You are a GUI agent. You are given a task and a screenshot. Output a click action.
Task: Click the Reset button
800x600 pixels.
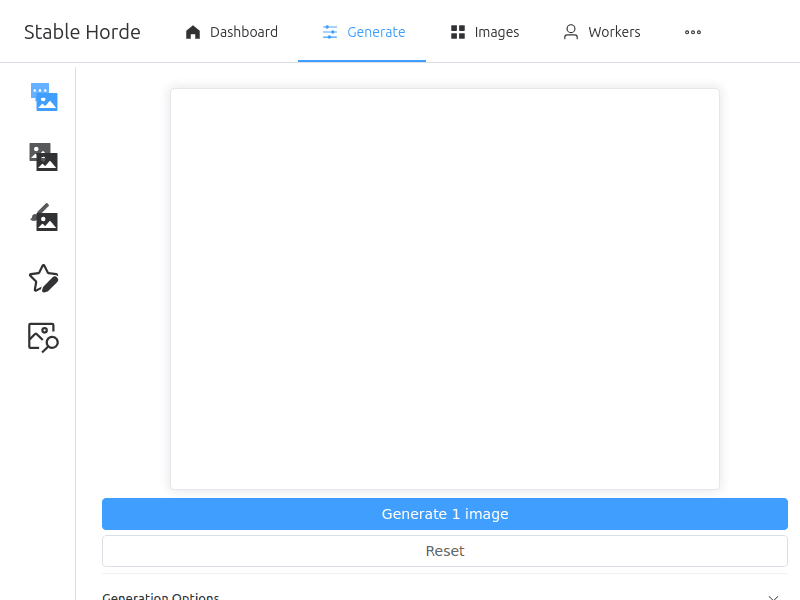click(445, 551)
